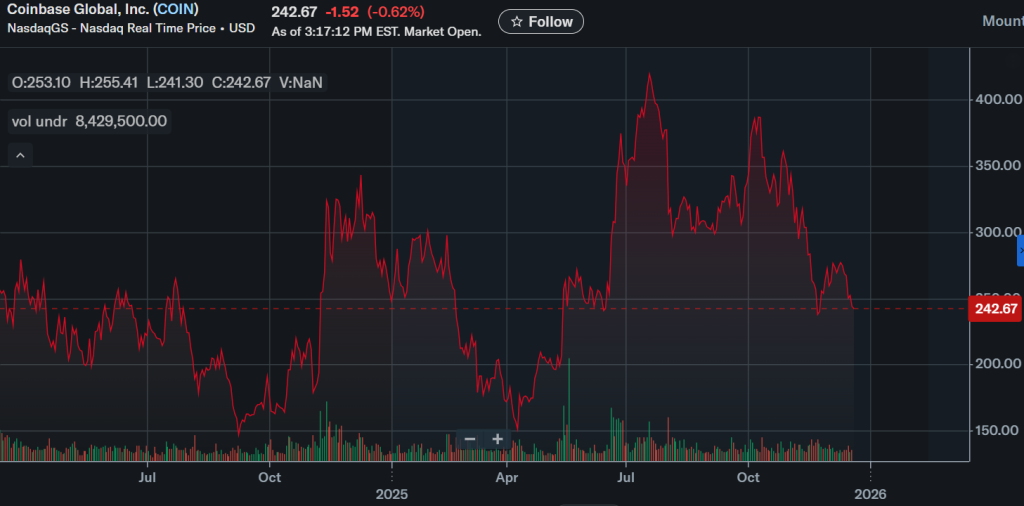The height and width of the screenshot is (506, 1024).
Task: Click the blue arrow tab on right edge
Action: (1020, 249)
